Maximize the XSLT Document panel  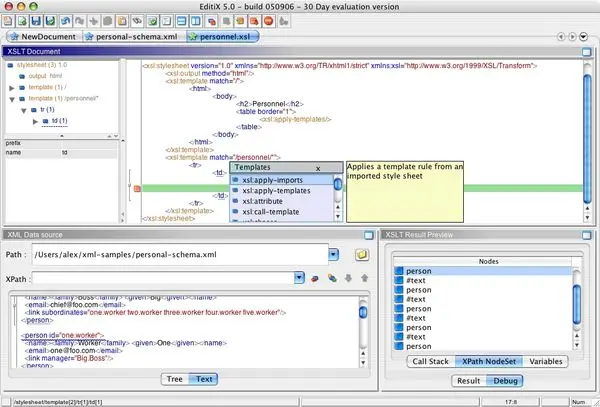[x=587, y=52]
